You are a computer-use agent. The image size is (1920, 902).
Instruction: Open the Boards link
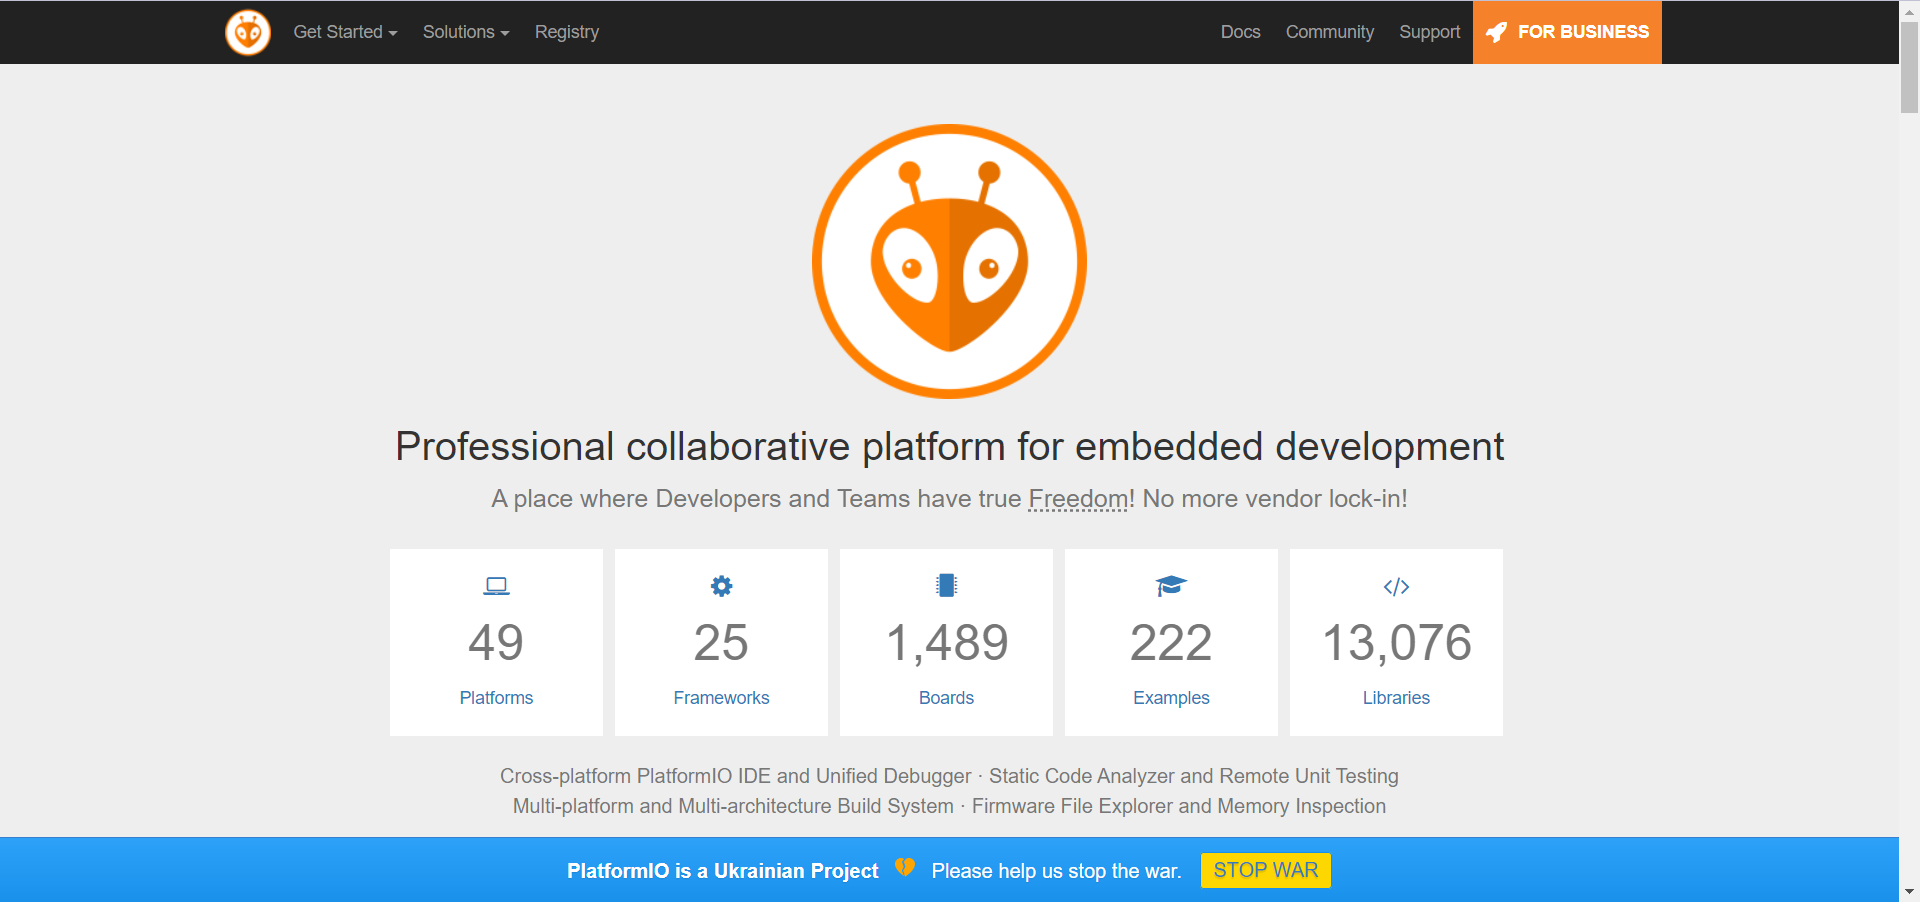click(x=946, y=698)
